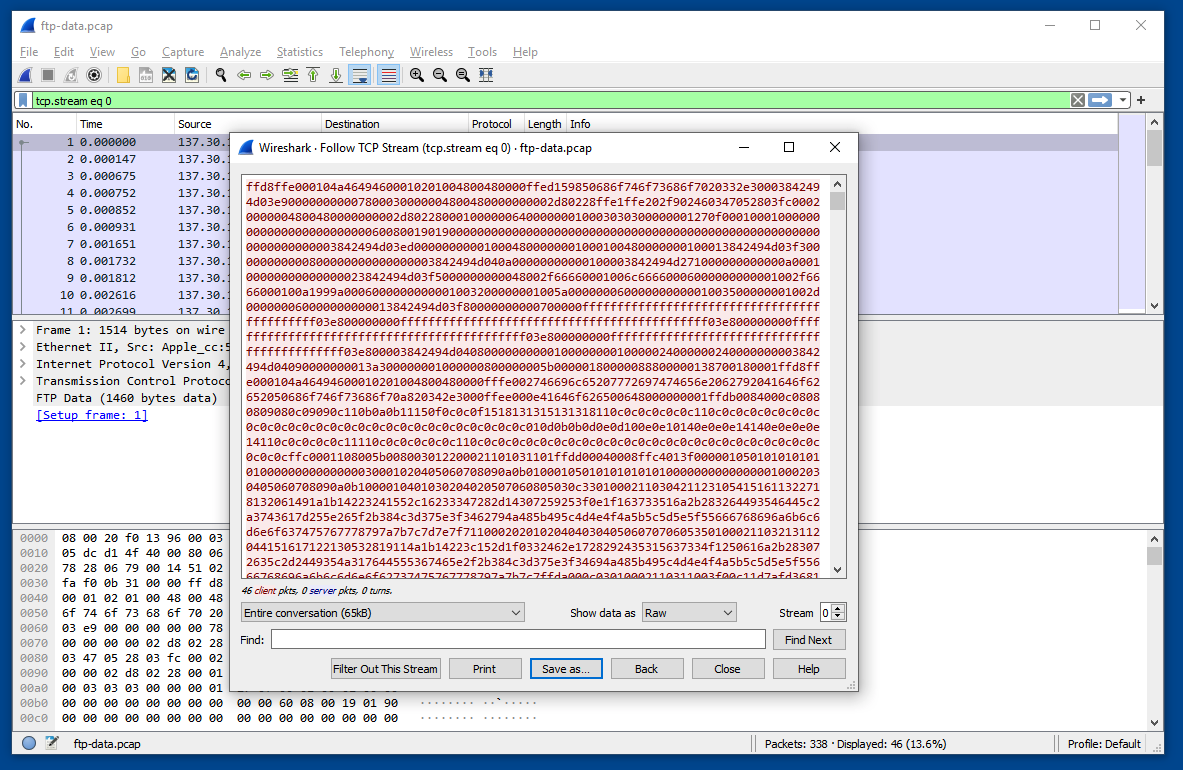Start capturing packets with shark fin icon

26,75
